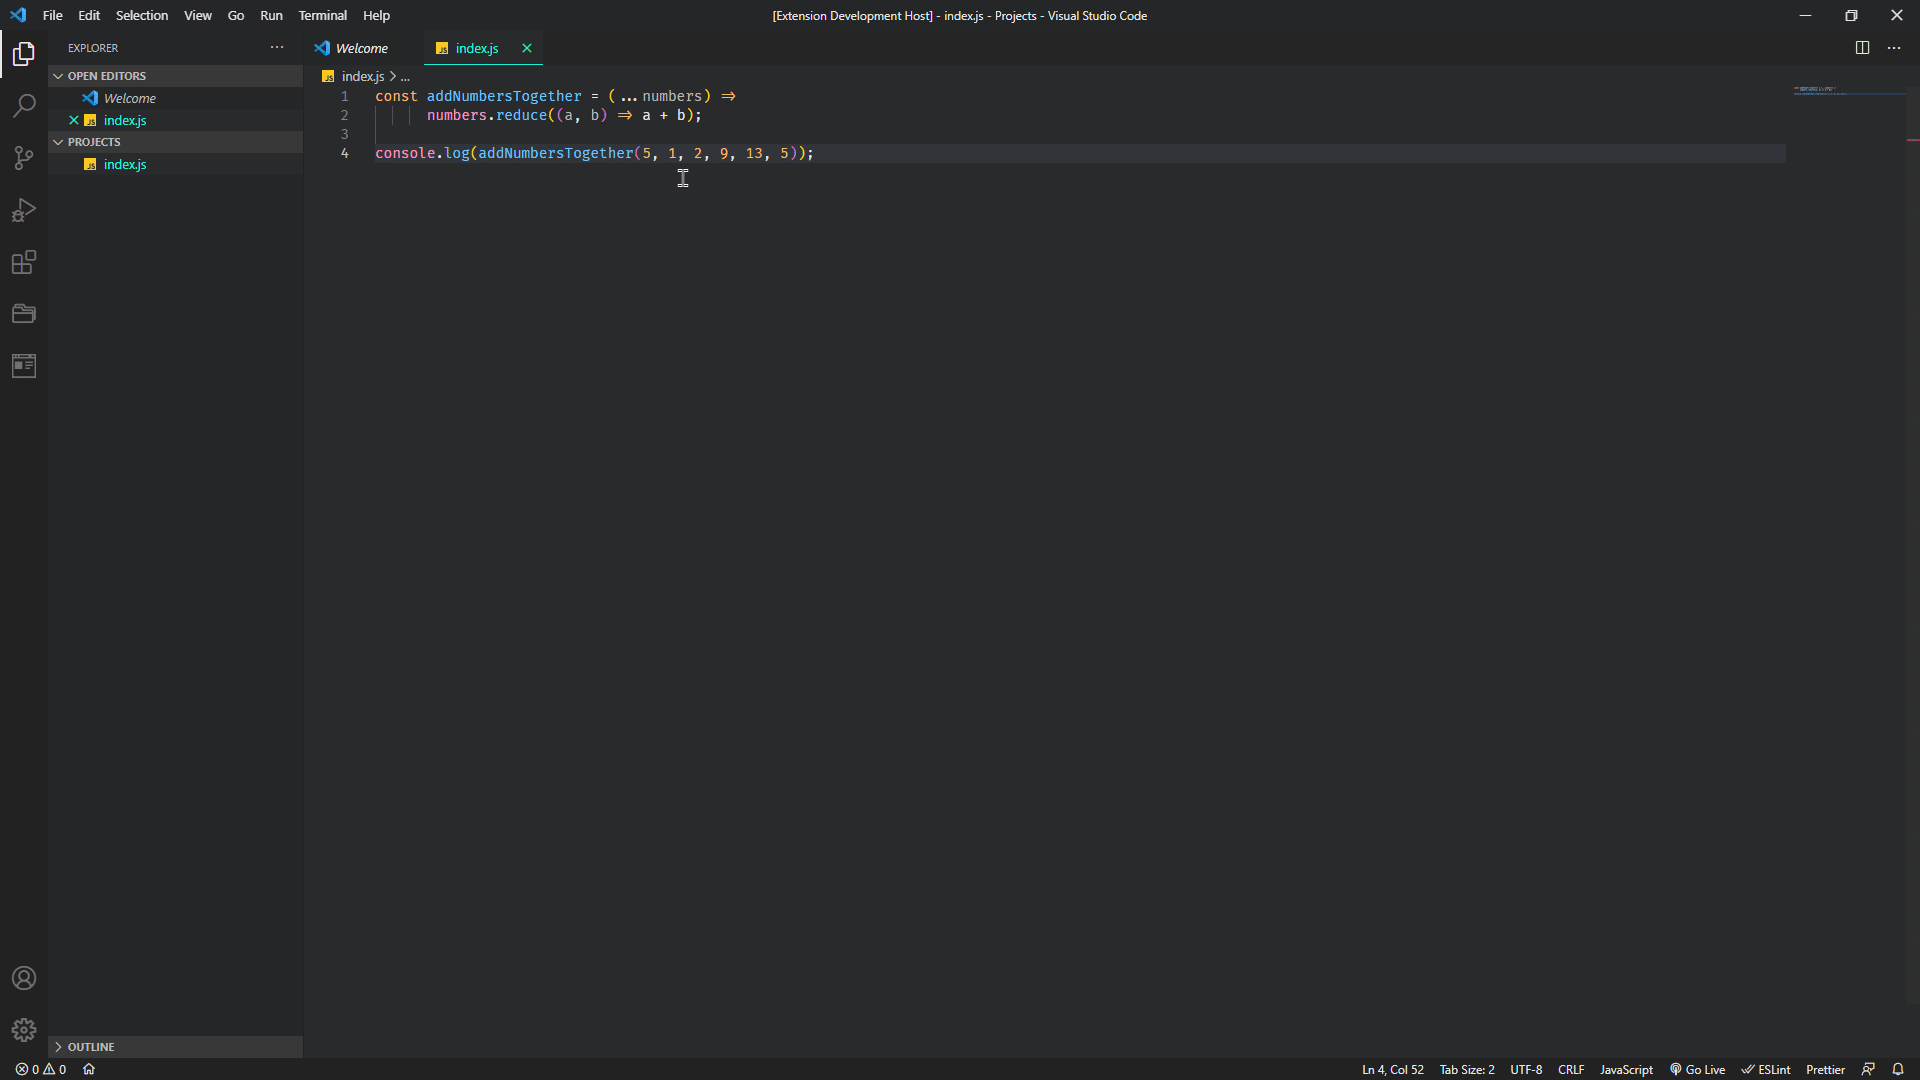The image size is (1920, 1080).
Task: Click the errors and warnings status indicator
Action: (41, 1069)
